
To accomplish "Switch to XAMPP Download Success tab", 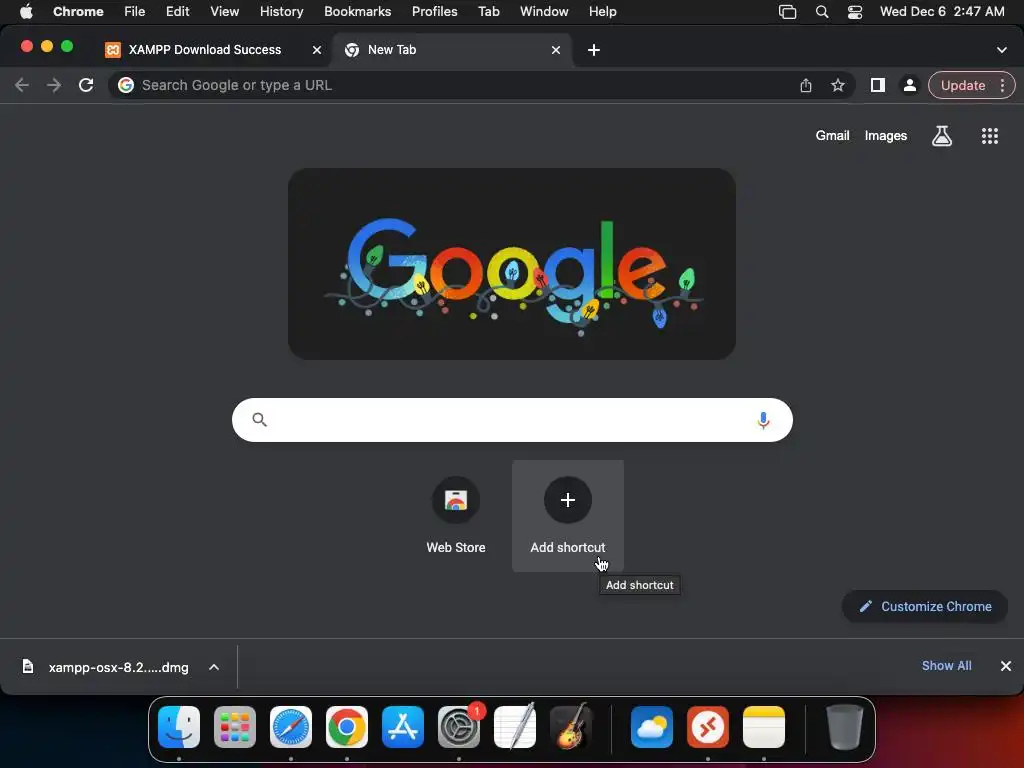I will tap(205, 50).
